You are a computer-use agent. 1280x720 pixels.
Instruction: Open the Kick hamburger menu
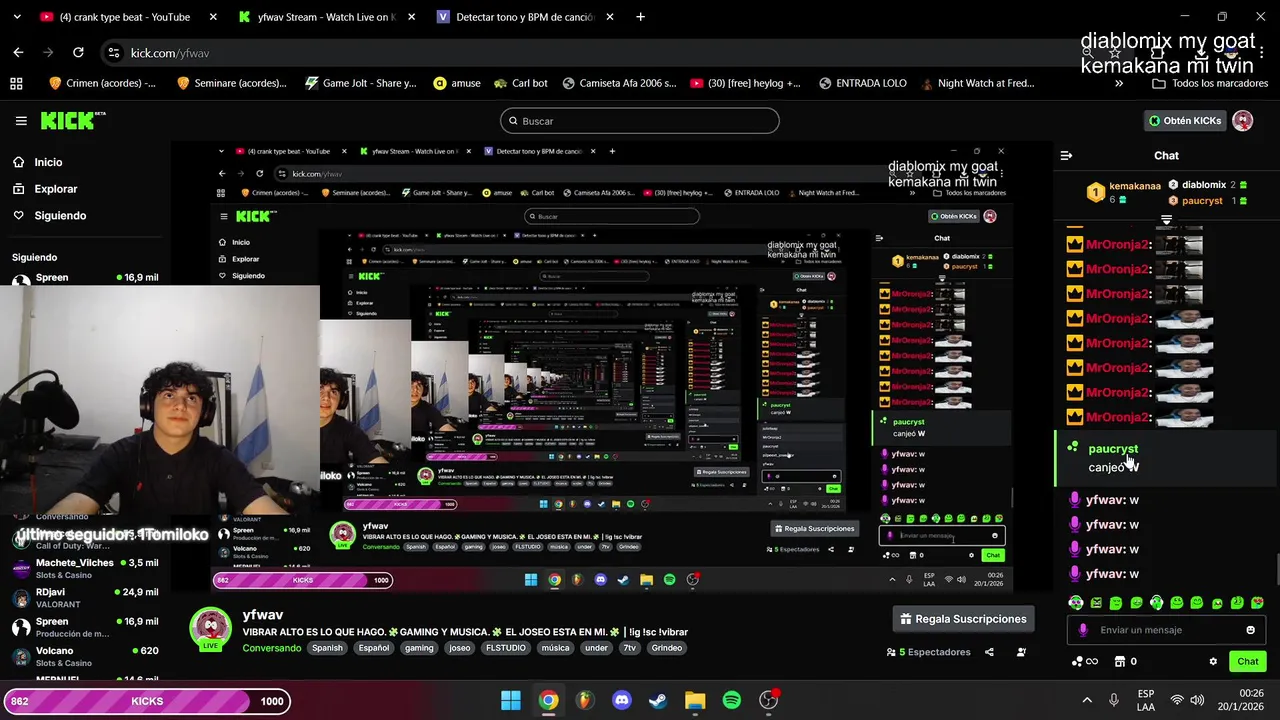(x=21, y=121)
